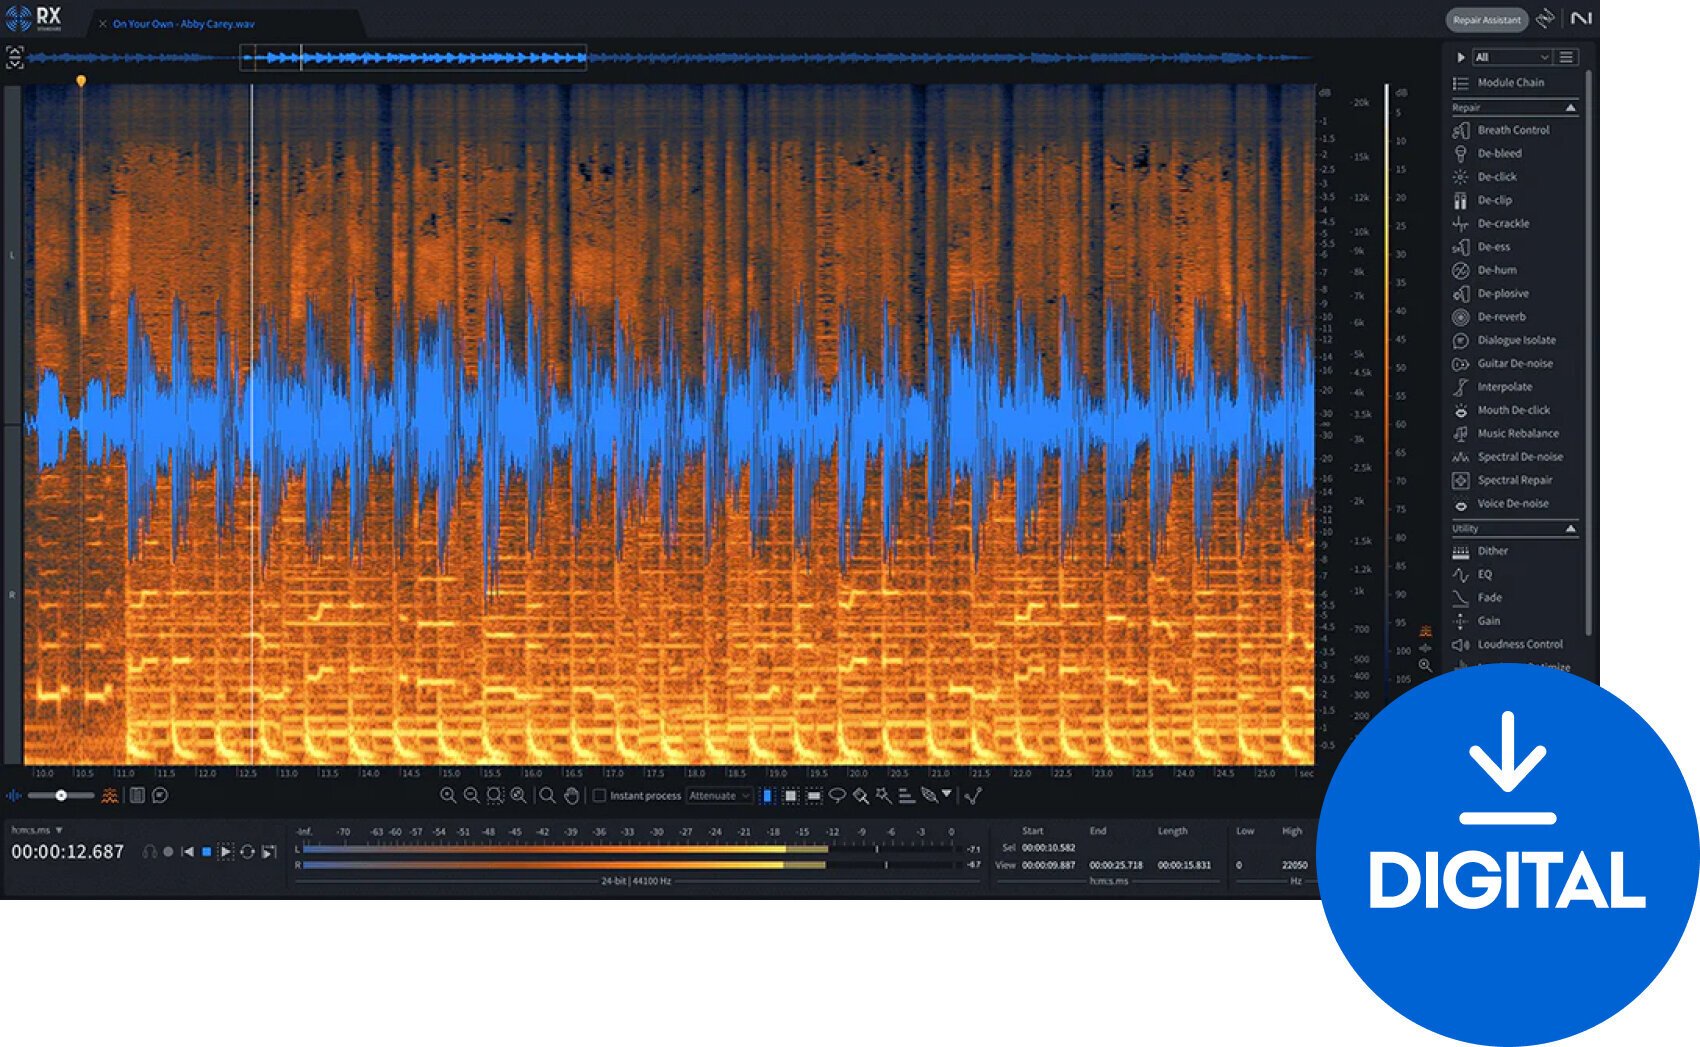Close the Abby Carey.wav file tab
This screenshot has height=1047, width=1700.
point(102,24)
